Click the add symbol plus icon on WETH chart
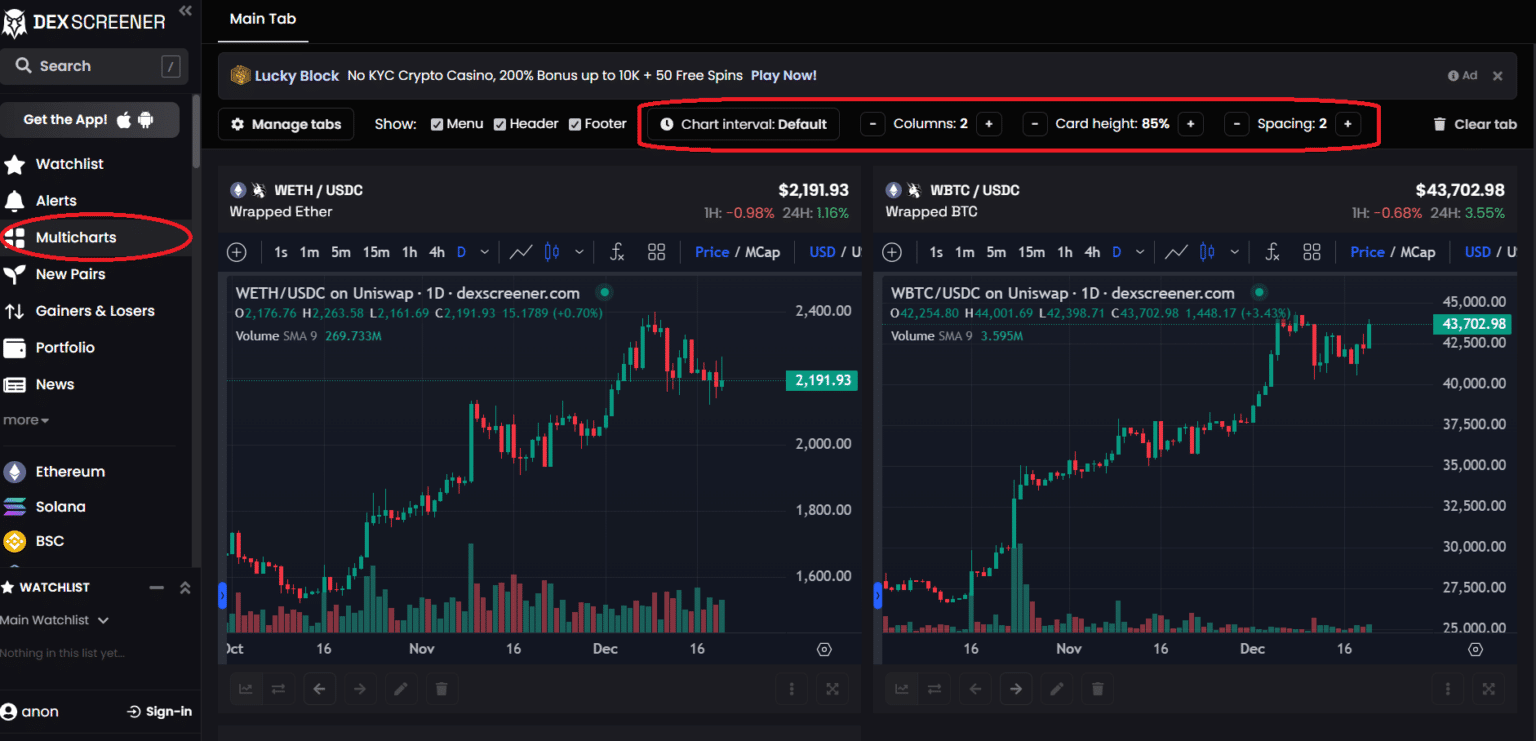This screenshot has width=1536, height=741. [x=236, y=252]
